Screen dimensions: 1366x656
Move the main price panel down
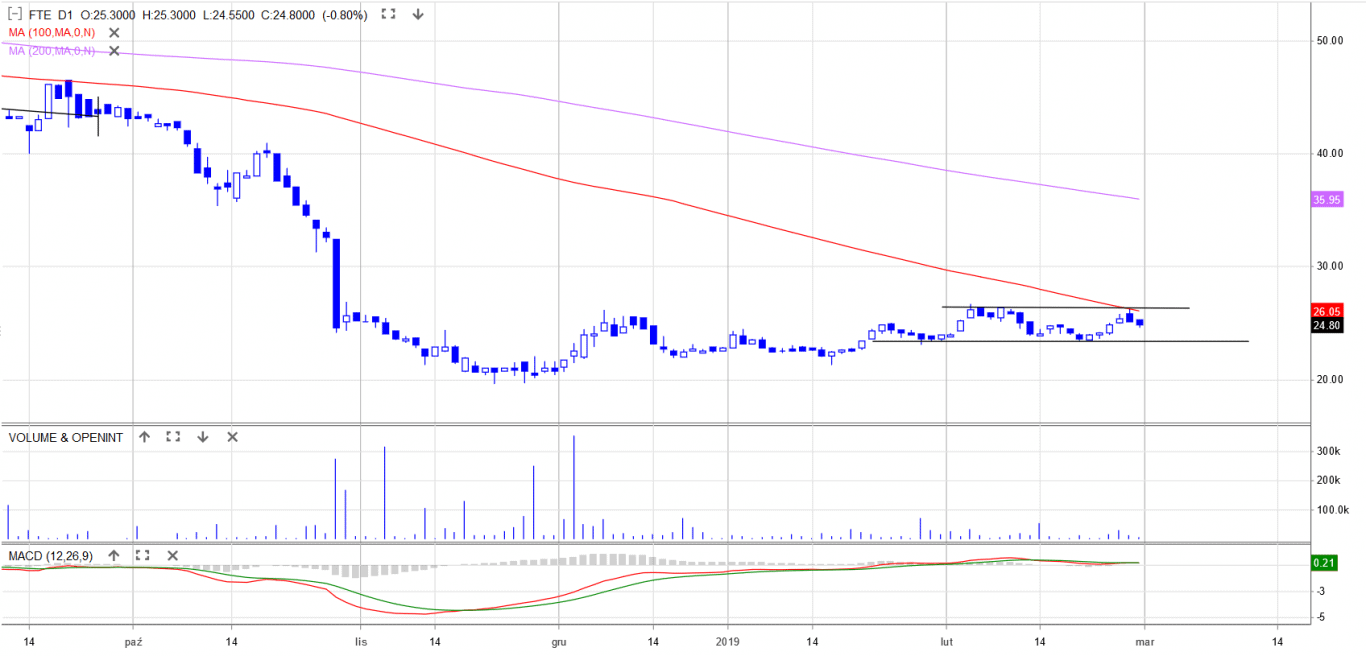[418, 15]
